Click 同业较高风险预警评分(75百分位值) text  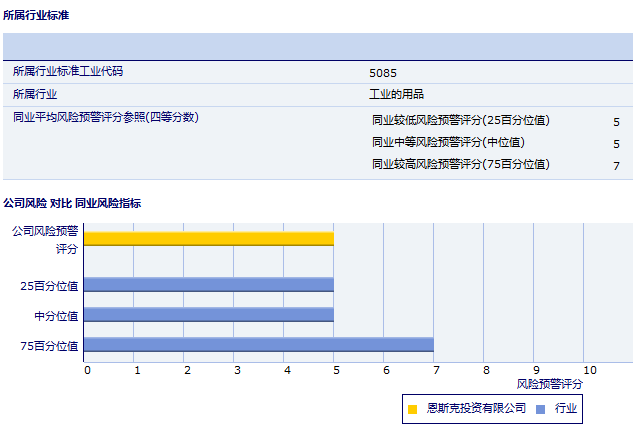tap(460, 164)
